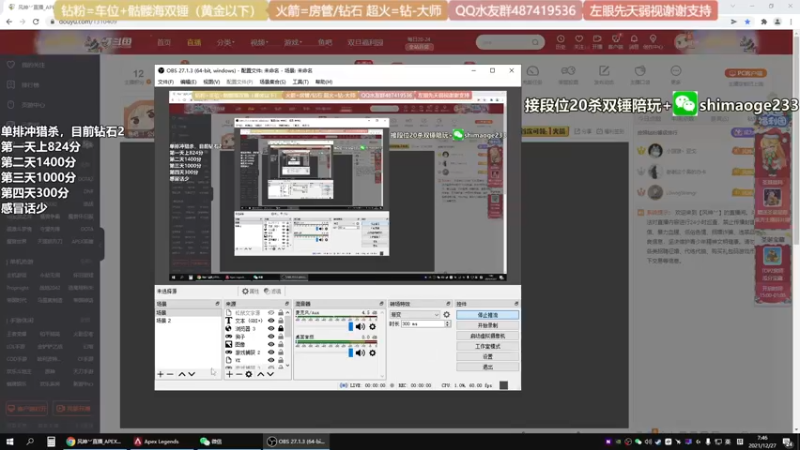Open source Filters (滤镜) in OBS toolbar

273,291
